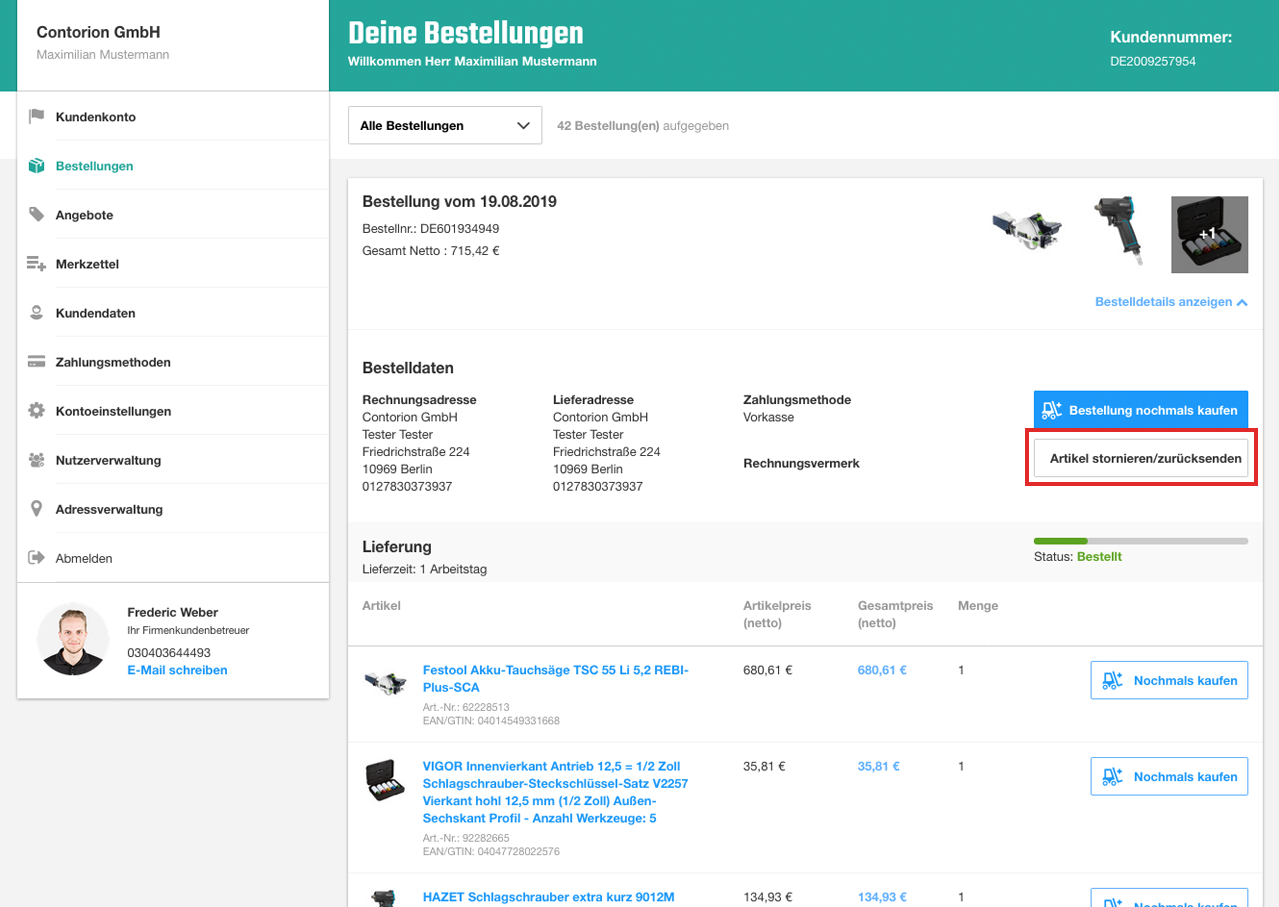Click the Status: Bestellt label
1279x907 pixels.
click(1078, 556)
